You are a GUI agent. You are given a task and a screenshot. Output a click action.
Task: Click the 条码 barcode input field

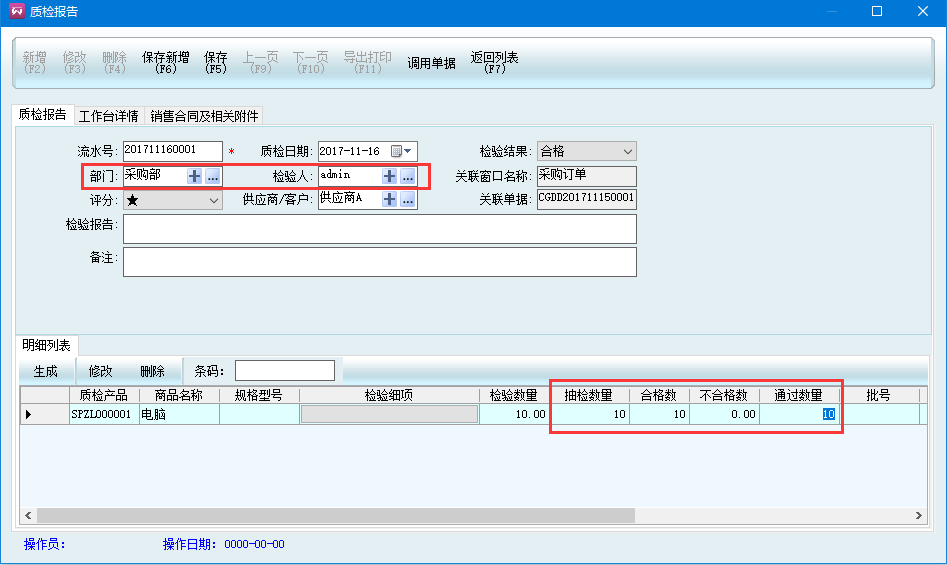285,371
